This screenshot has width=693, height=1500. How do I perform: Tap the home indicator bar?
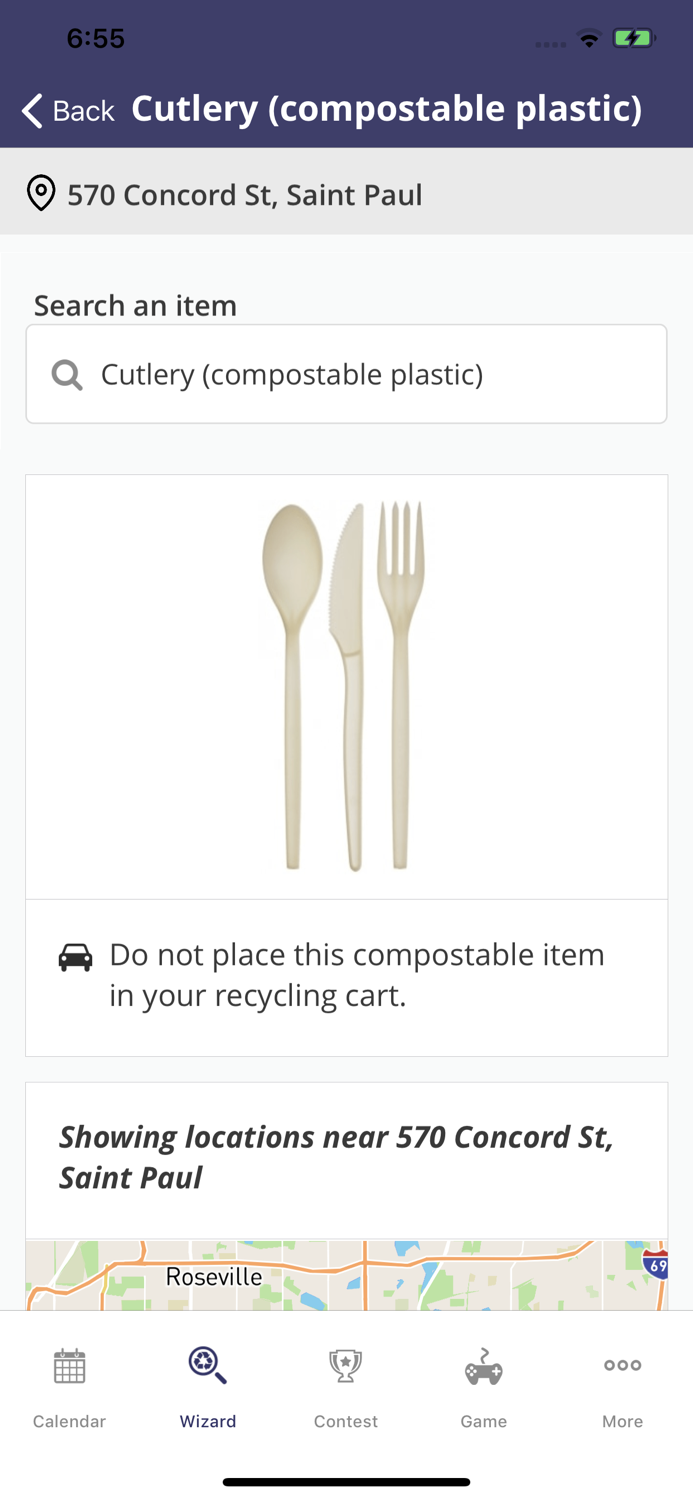tap(346, 1481)
